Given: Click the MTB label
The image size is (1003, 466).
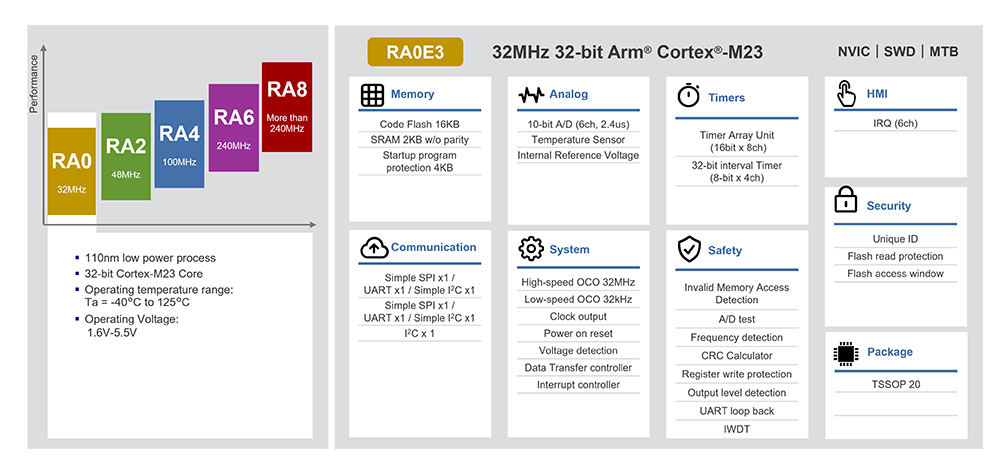Looking at the screenshot, I should tap(944, 52).
